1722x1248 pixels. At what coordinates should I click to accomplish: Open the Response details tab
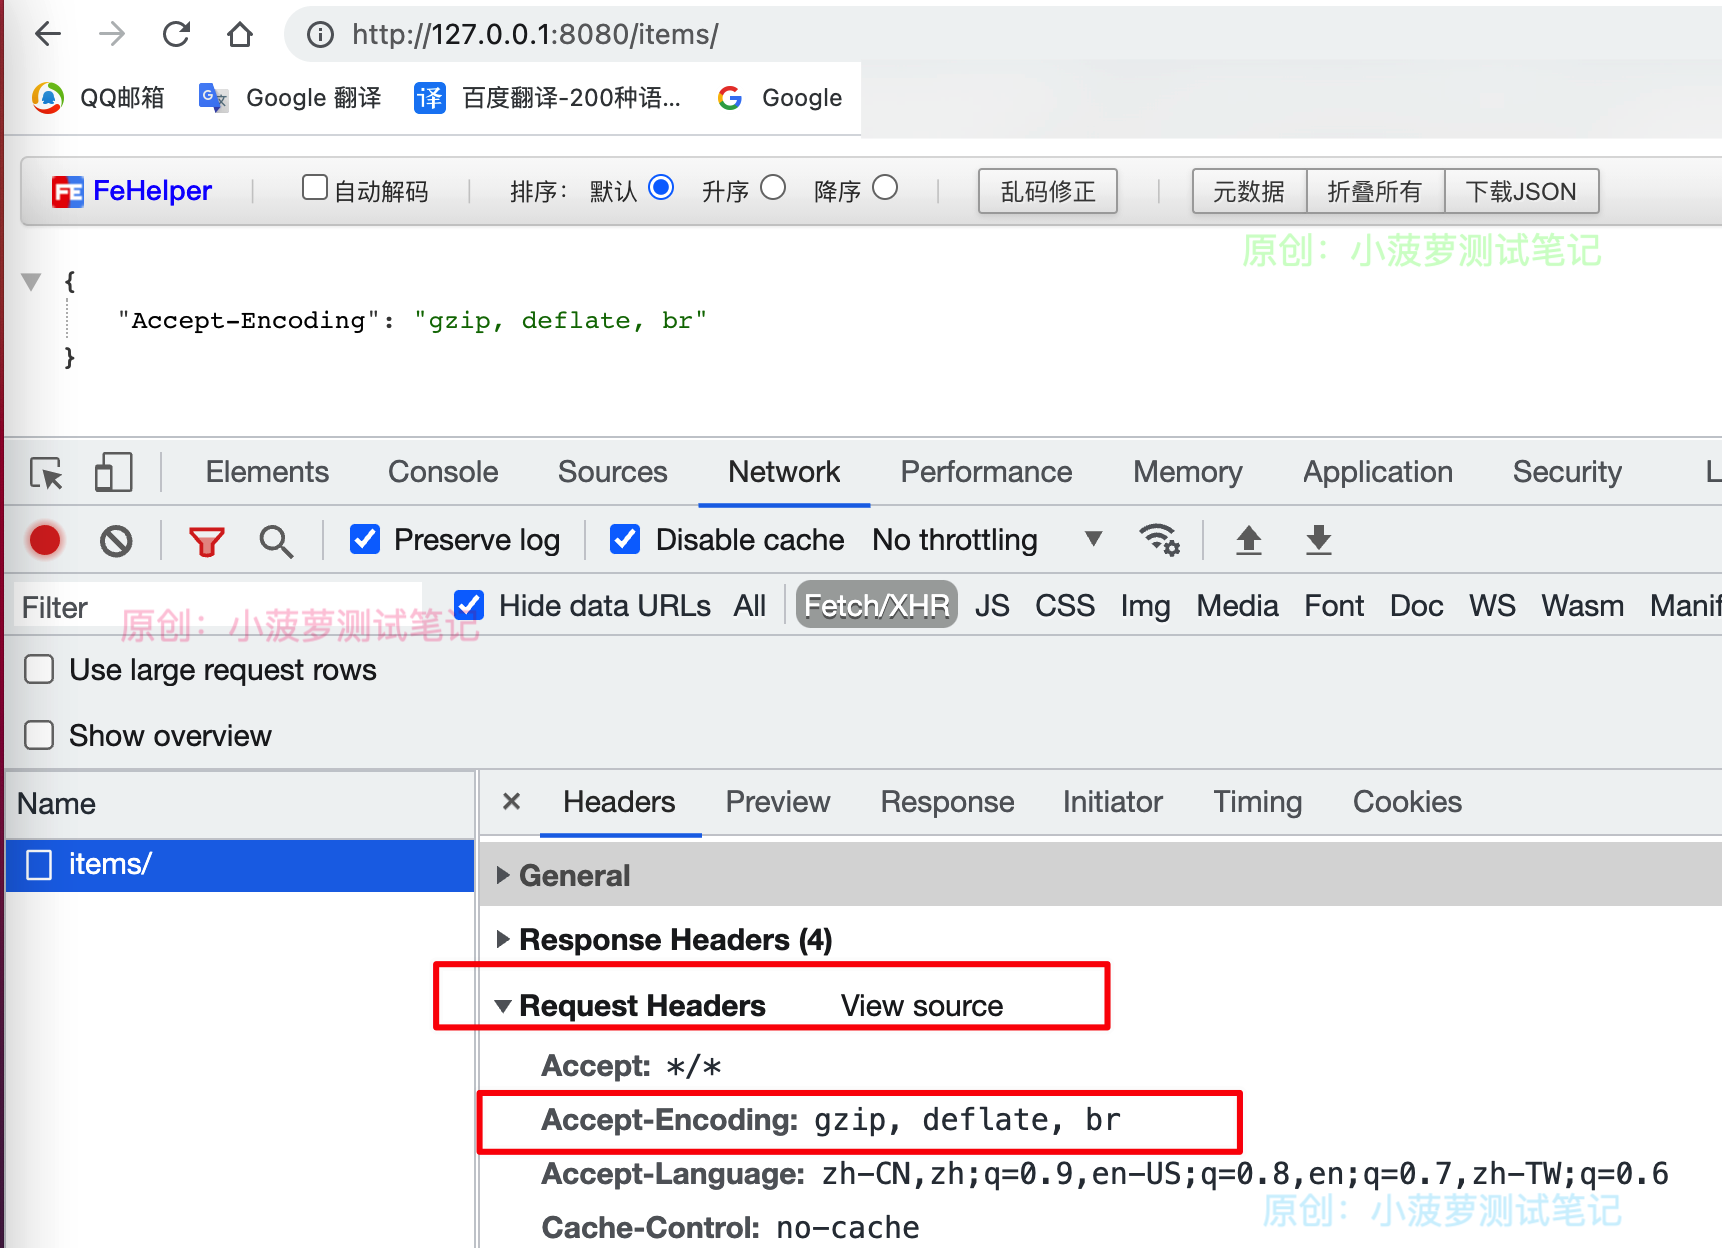tap(947, 802)
